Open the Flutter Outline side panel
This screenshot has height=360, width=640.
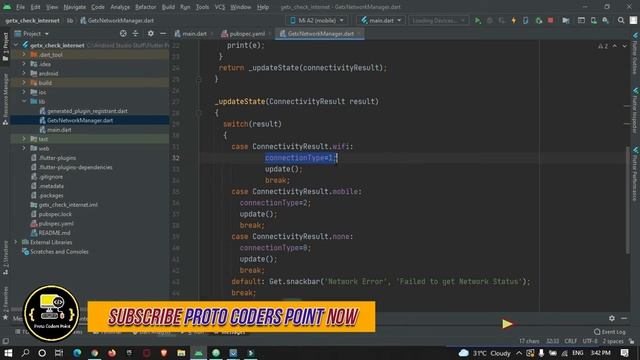click(635, 54)
